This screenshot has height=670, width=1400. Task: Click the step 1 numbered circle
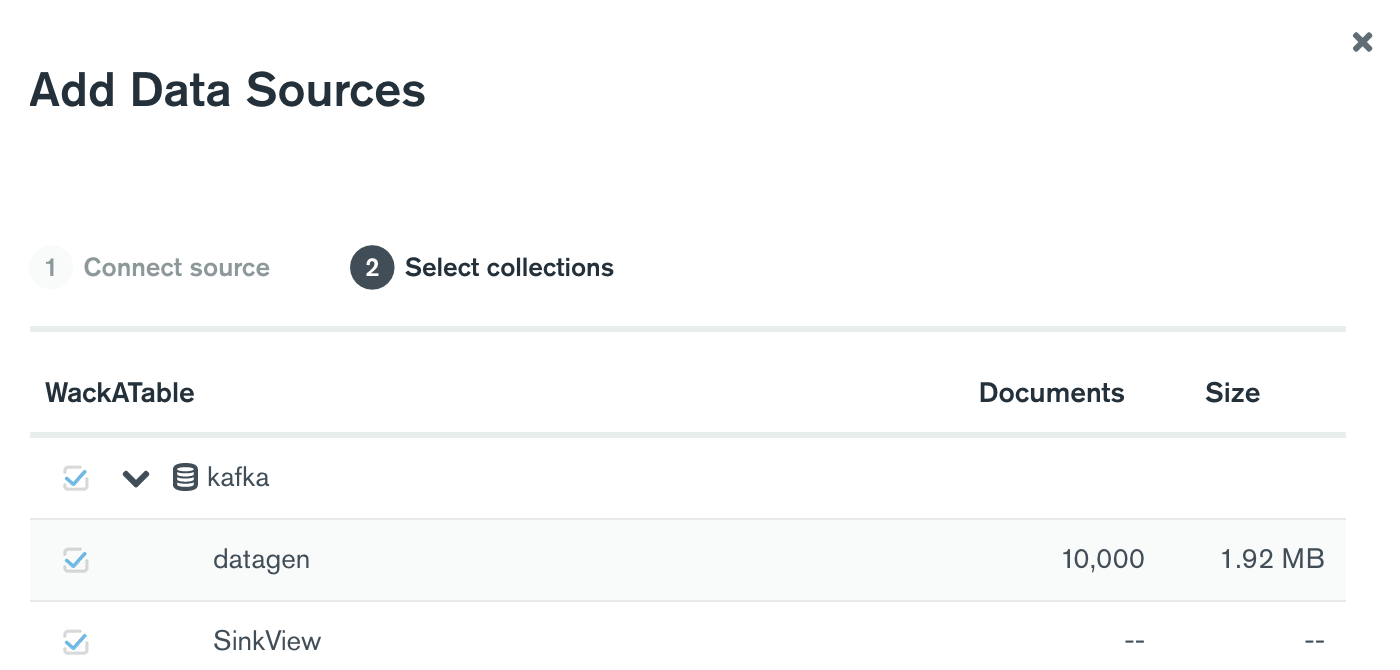[x=51, y=267]
